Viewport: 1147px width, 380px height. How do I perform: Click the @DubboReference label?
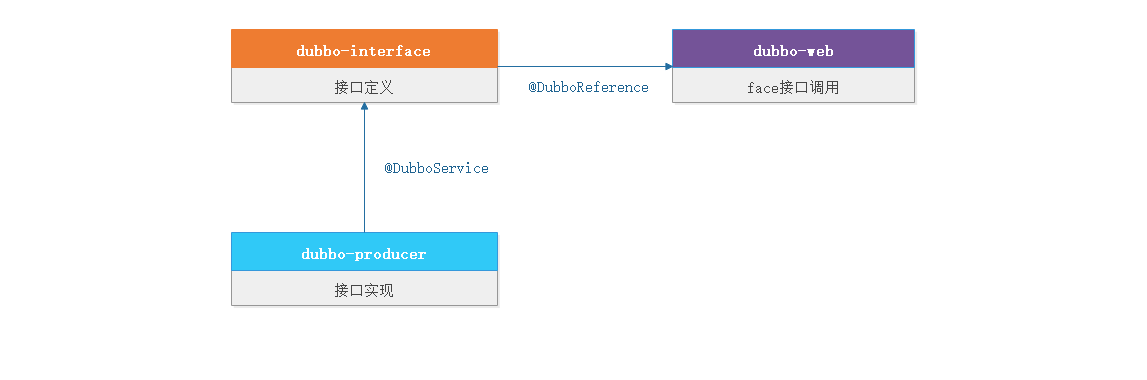pos(589,88)
